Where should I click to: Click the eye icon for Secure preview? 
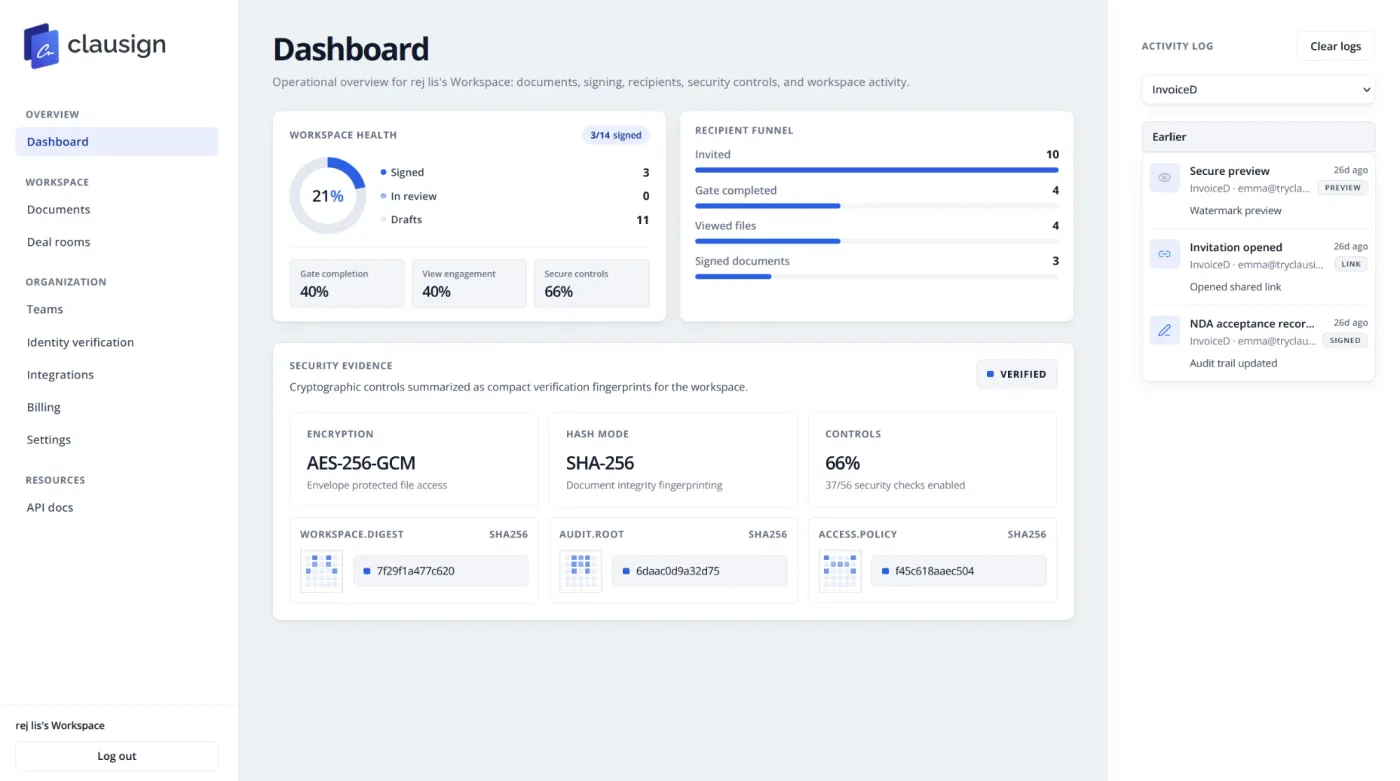click(1164, 177)
